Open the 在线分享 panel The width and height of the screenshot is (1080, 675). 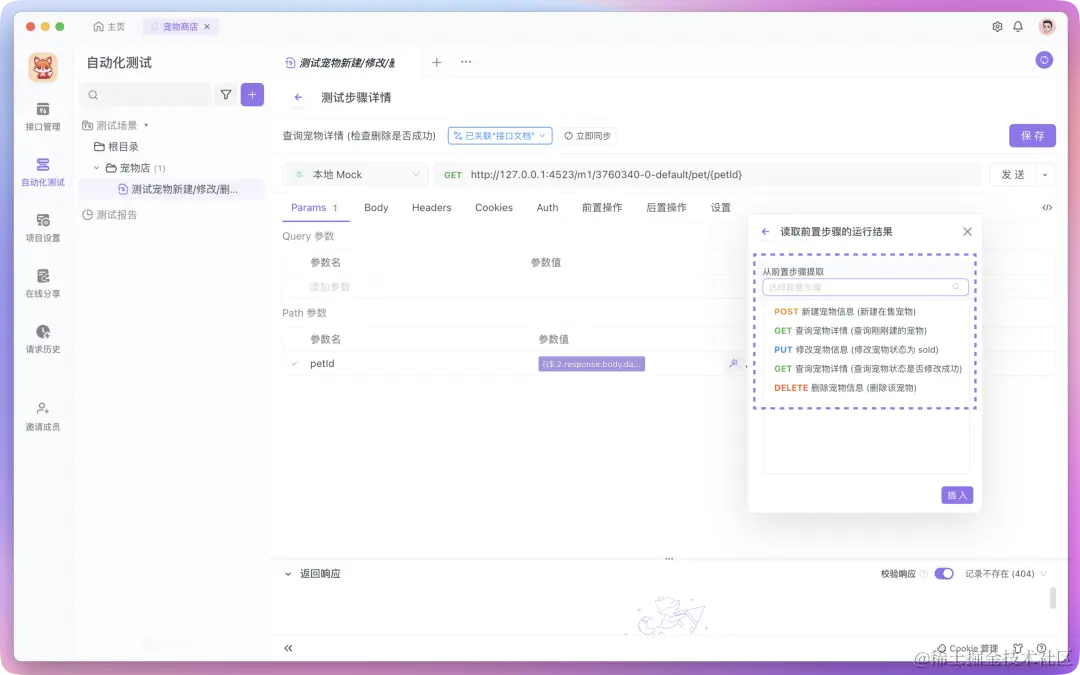(40, 282)
